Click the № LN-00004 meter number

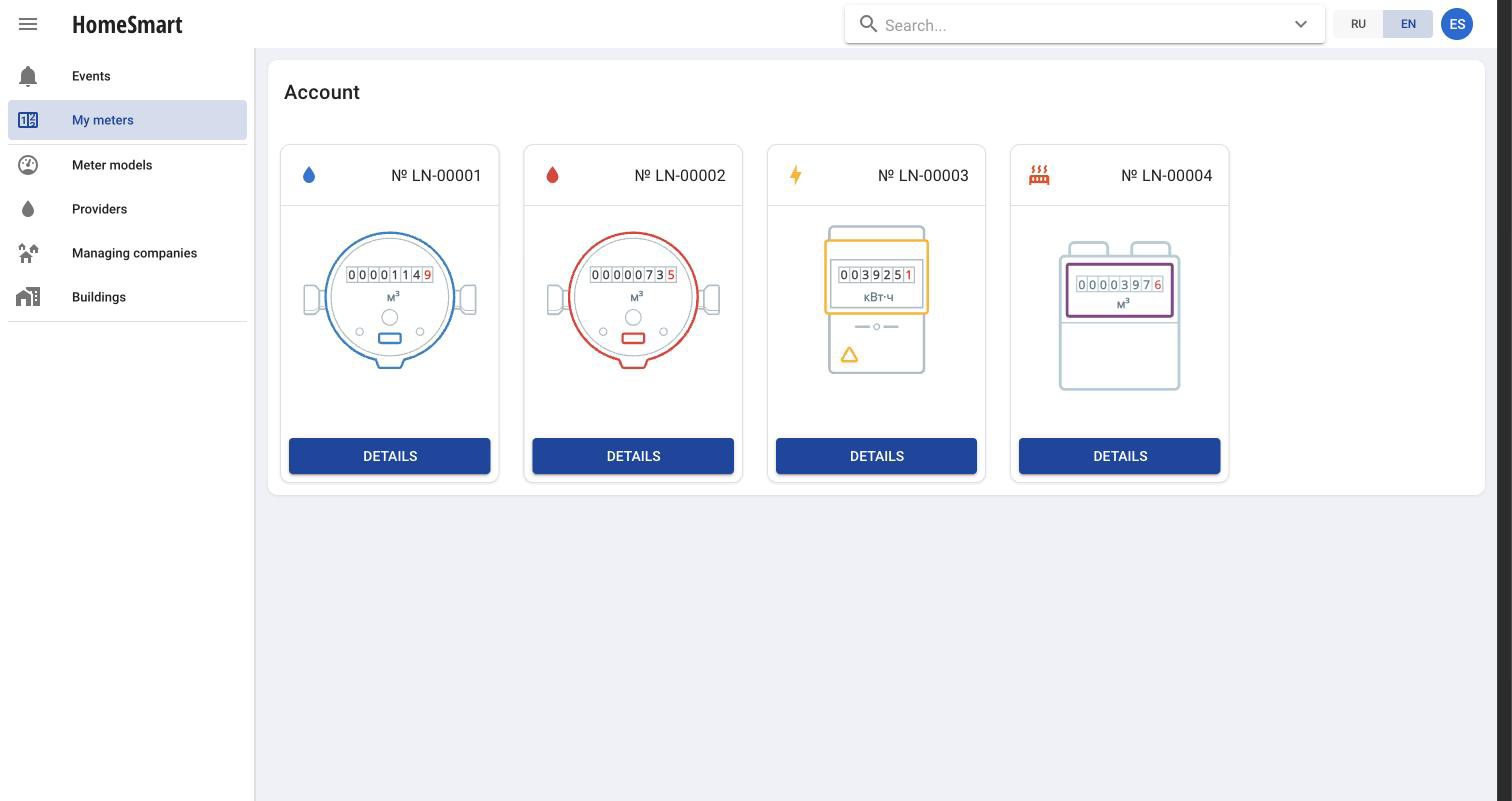pyautogui.click(x=1167, y=175)
